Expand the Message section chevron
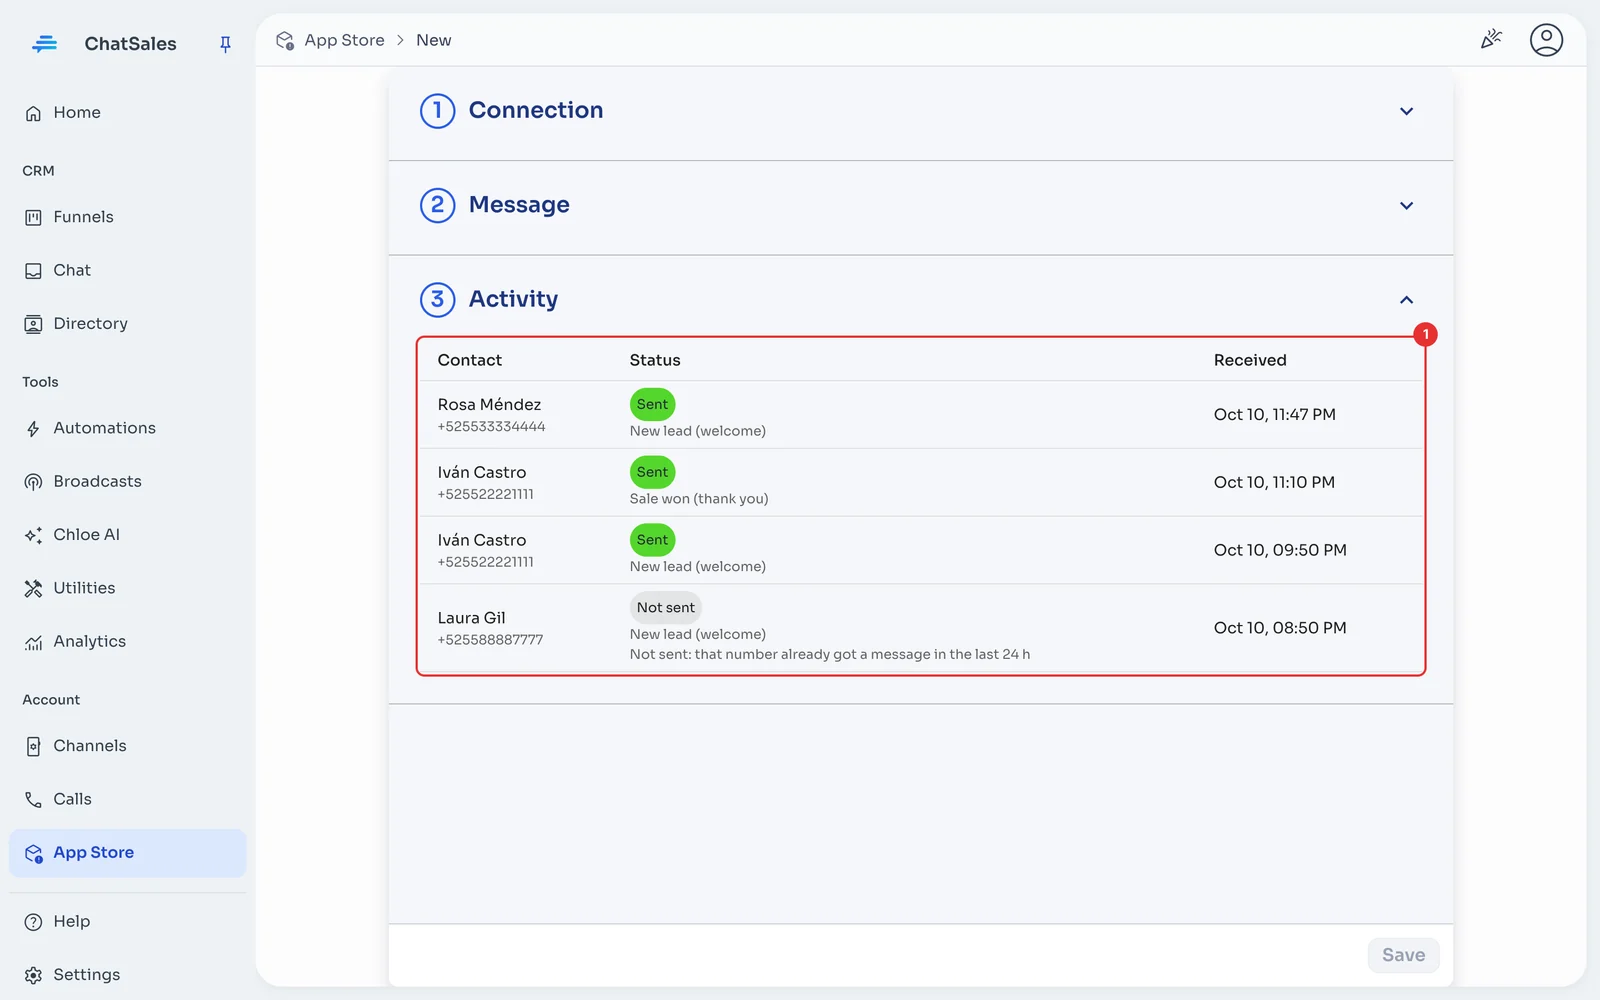This screenshot has width=1600, height=1000. pyautogui.click(x=1406, y=205)
